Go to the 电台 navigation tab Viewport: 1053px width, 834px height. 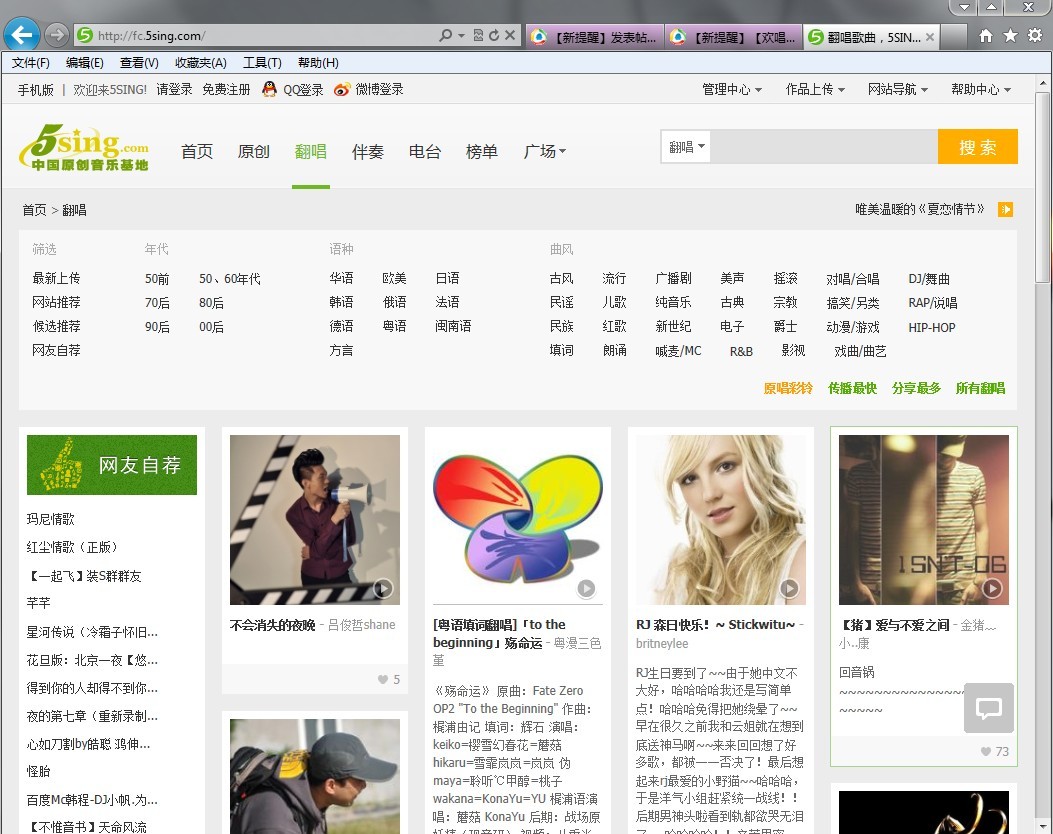[425, 152]
